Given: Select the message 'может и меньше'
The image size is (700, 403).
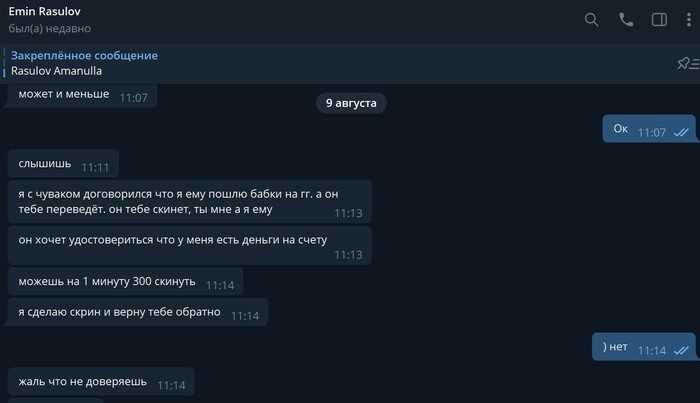Looking at the screenshot, I should (x=82, y=95).
